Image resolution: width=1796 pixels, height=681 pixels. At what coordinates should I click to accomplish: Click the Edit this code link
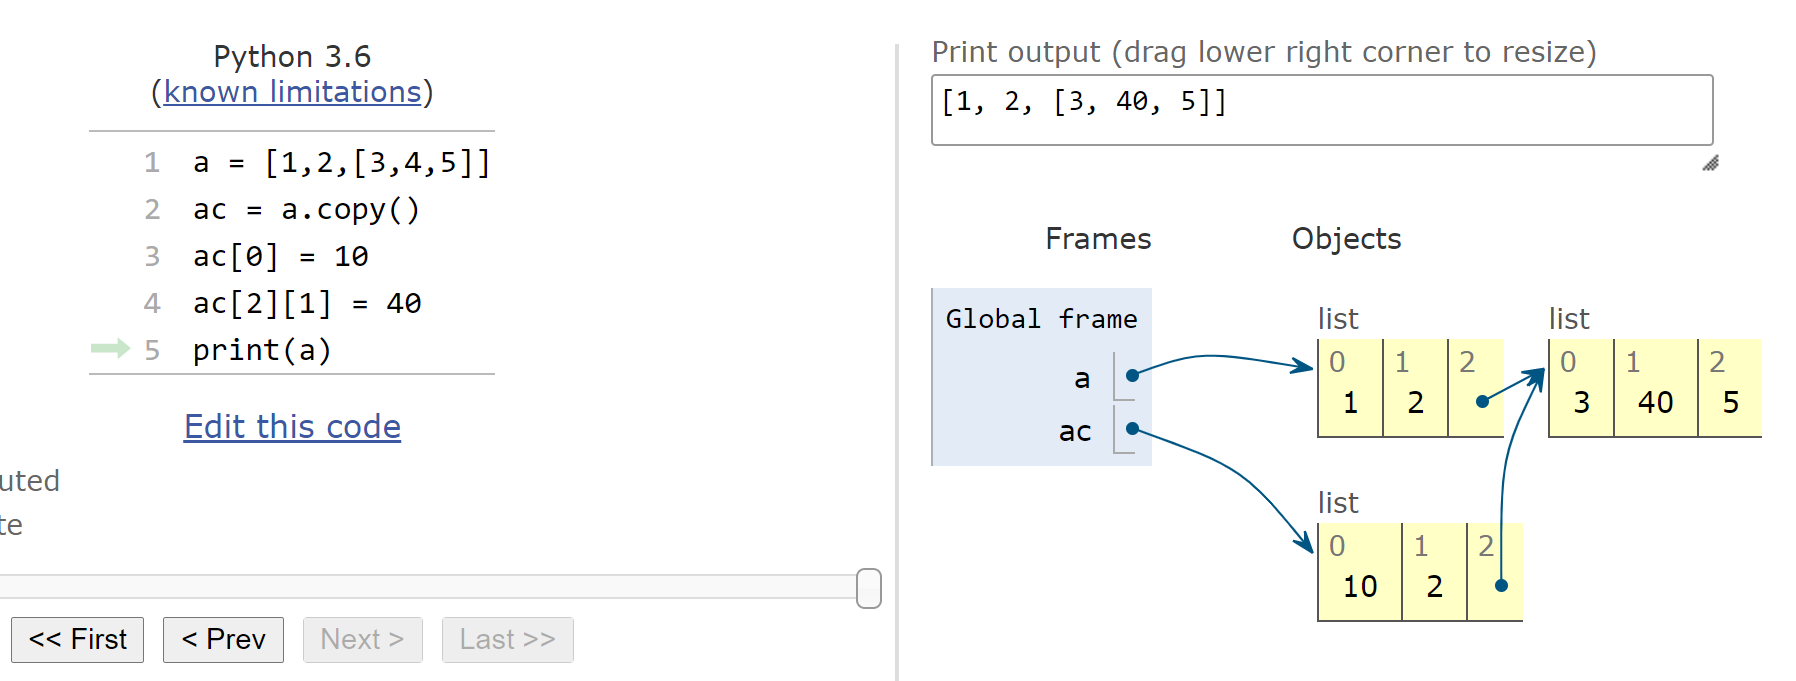coord(292,427)
